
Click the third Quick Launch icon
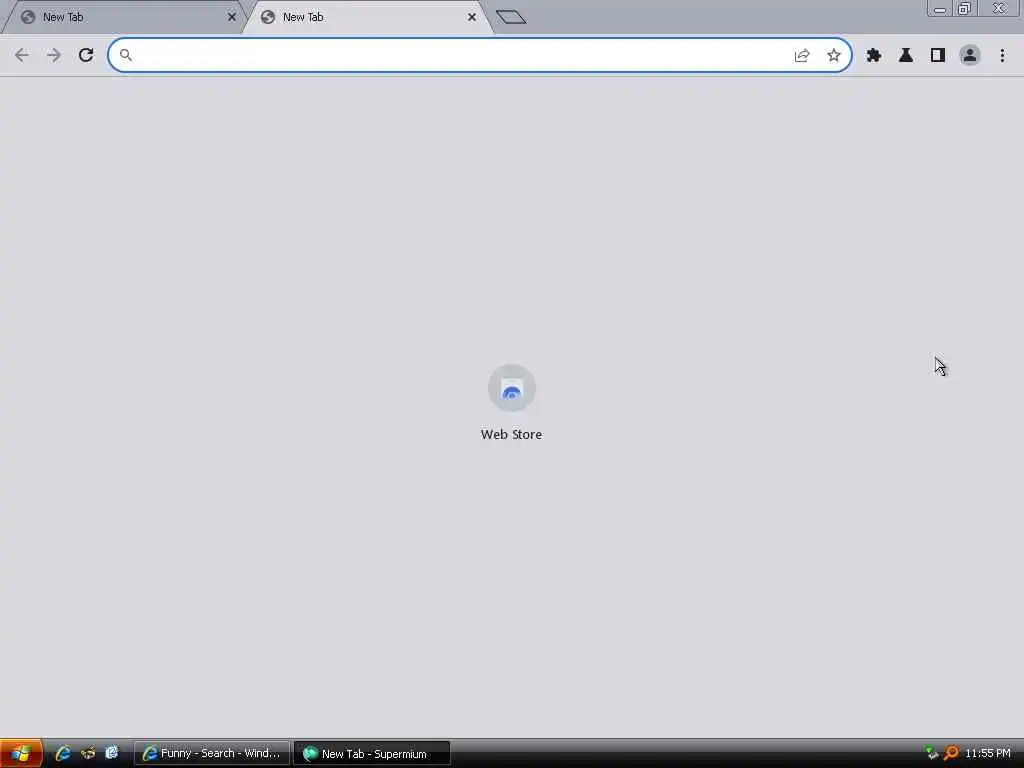click(x=112, y=754)
